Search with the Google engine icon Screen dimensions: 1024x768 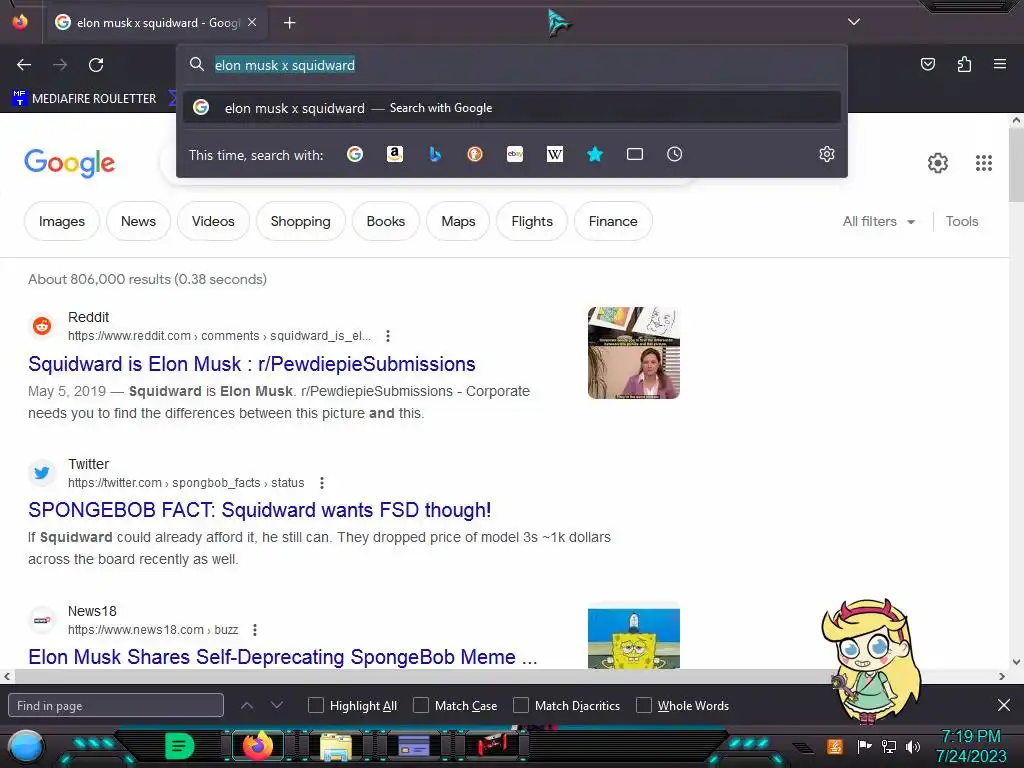(x=355, y=154)
